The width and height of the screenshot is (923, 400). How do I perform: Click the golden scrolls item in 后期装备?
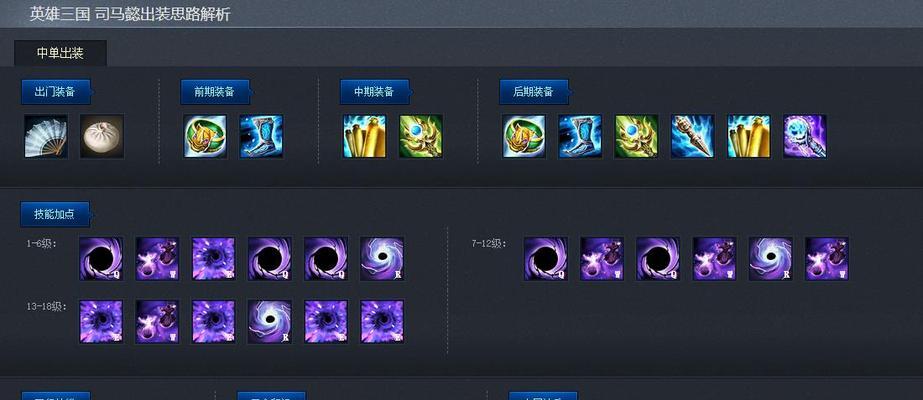pos(749,136)
